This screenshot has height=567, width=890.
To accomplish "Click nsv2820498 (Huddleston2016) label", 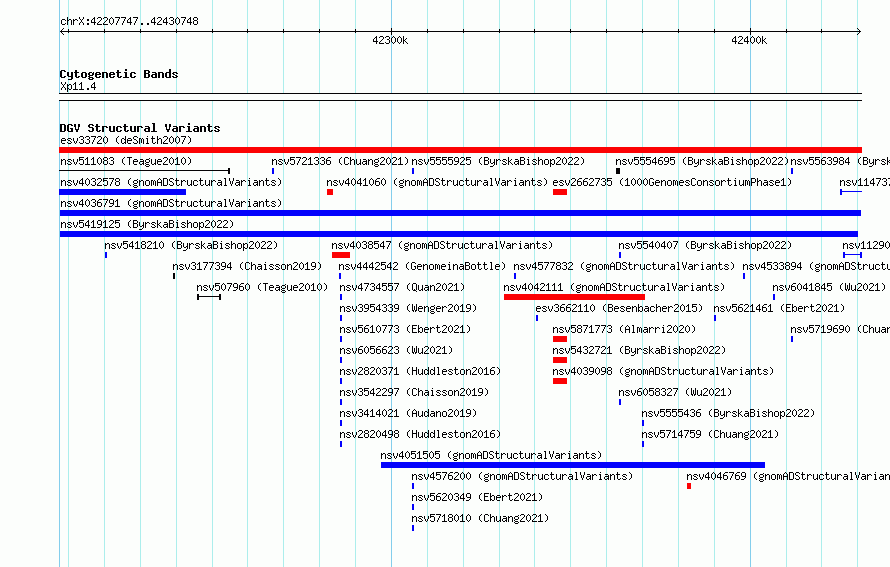I will click(420, 434).
